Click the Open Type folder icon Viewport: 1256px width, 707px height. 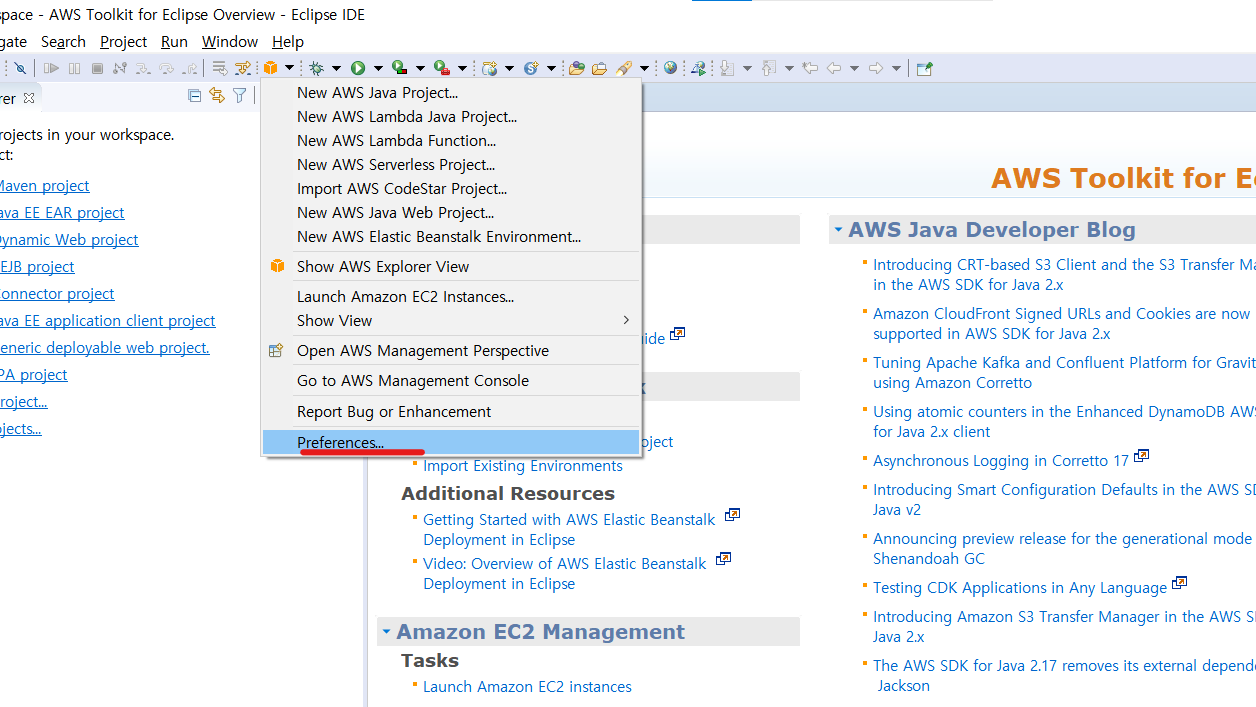(x=577, y=68)
